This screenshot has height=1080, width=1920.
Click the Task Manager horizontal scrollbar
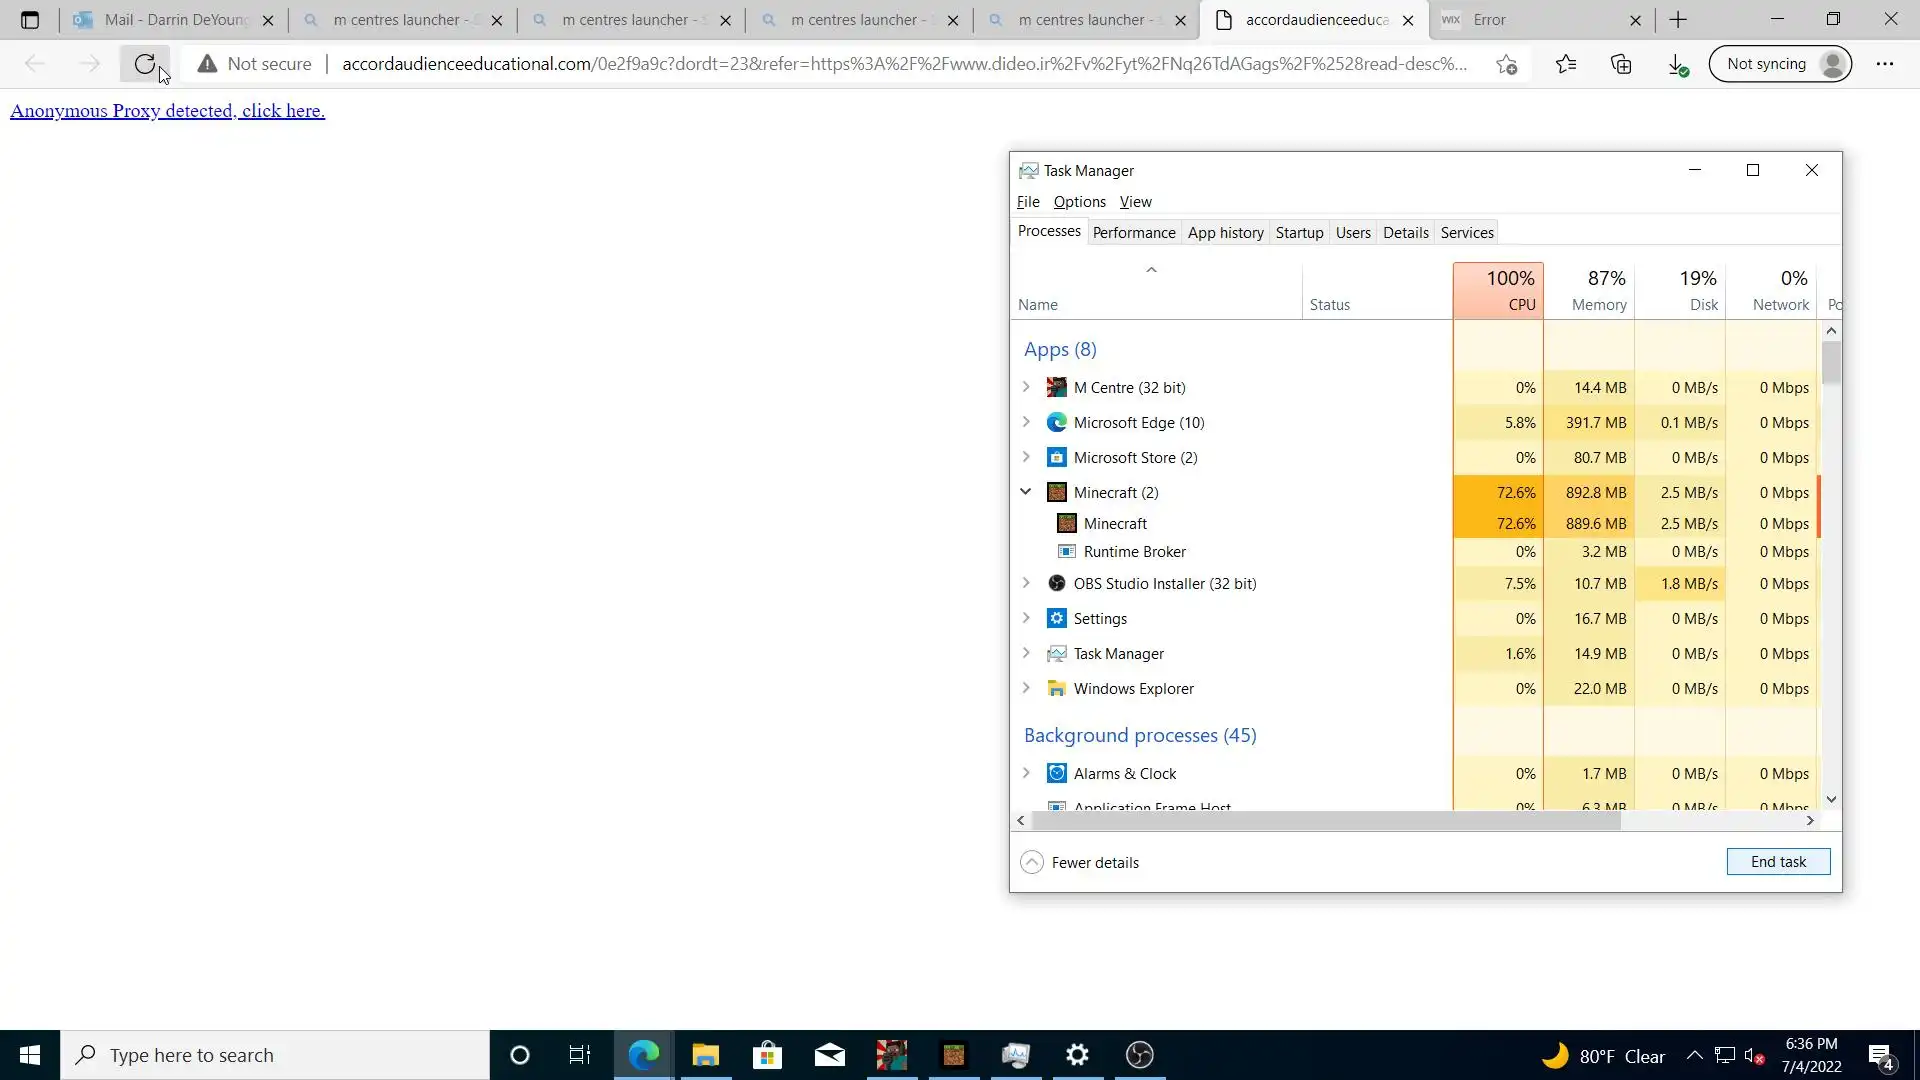pos(1325,821)
